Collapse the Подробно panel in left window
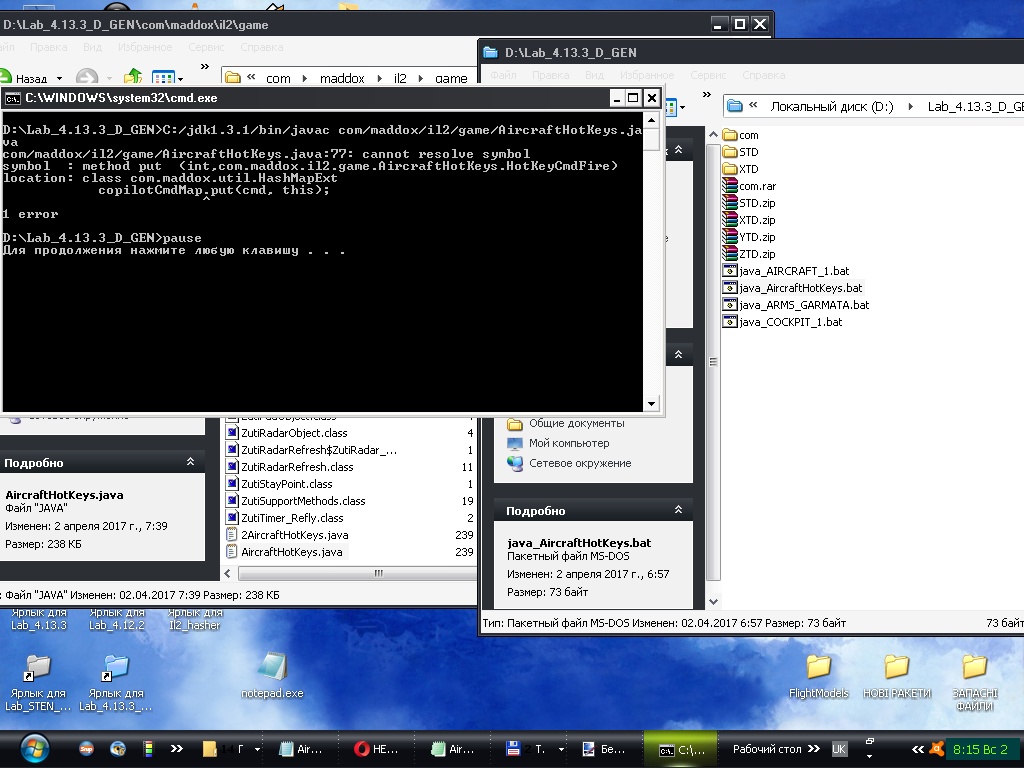The width and height of the screenshot is (1024, 768). (x=190, y=463)
